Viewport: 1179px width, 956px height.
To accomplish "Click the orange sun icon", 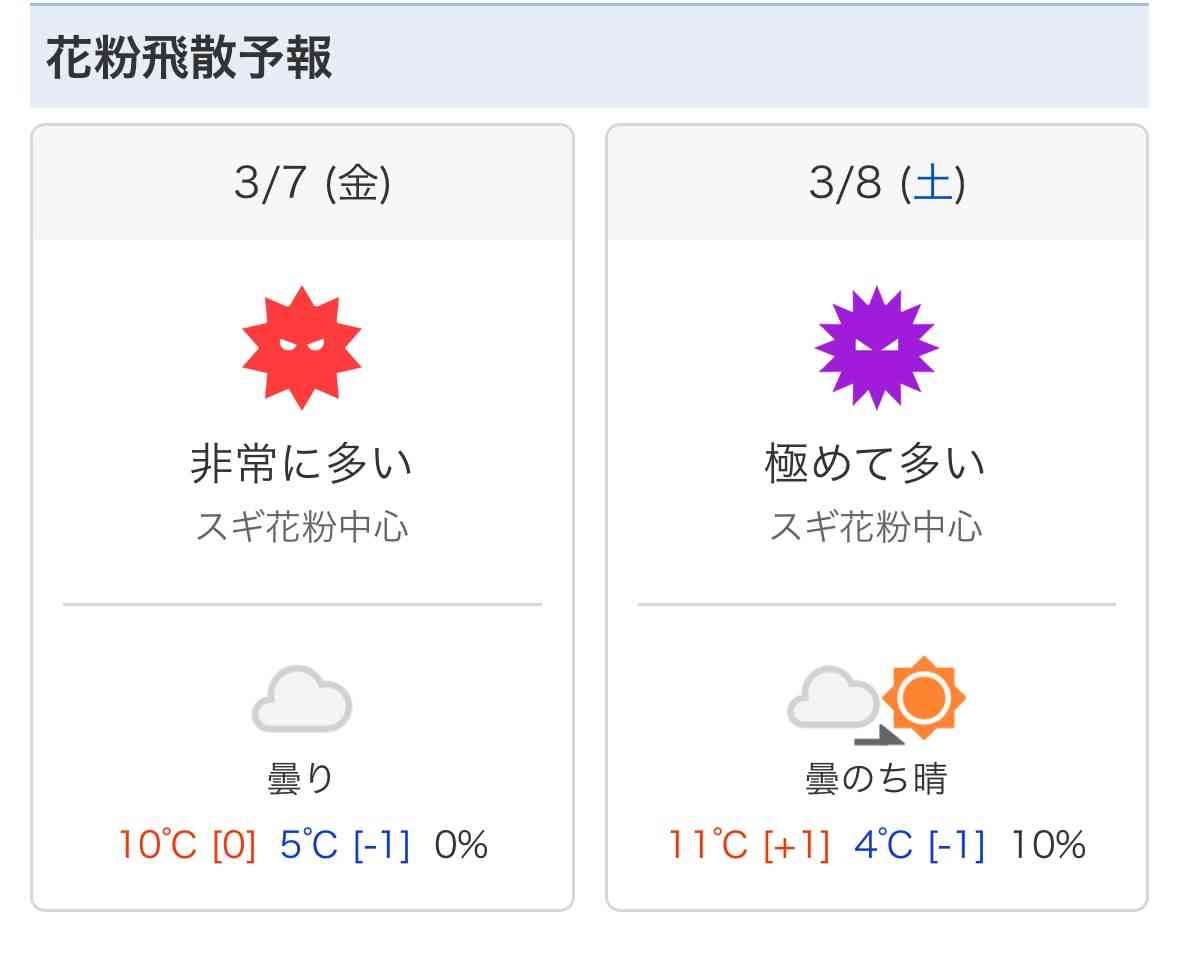I will click(x=924, y=697).
